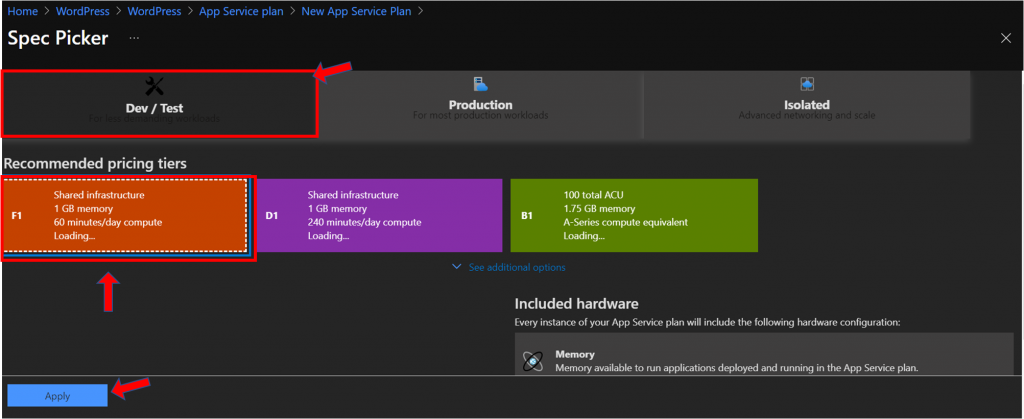Click 'A-Series compute equivalent' text
The width and height of the screenshot is (1024, 419).
626,223
